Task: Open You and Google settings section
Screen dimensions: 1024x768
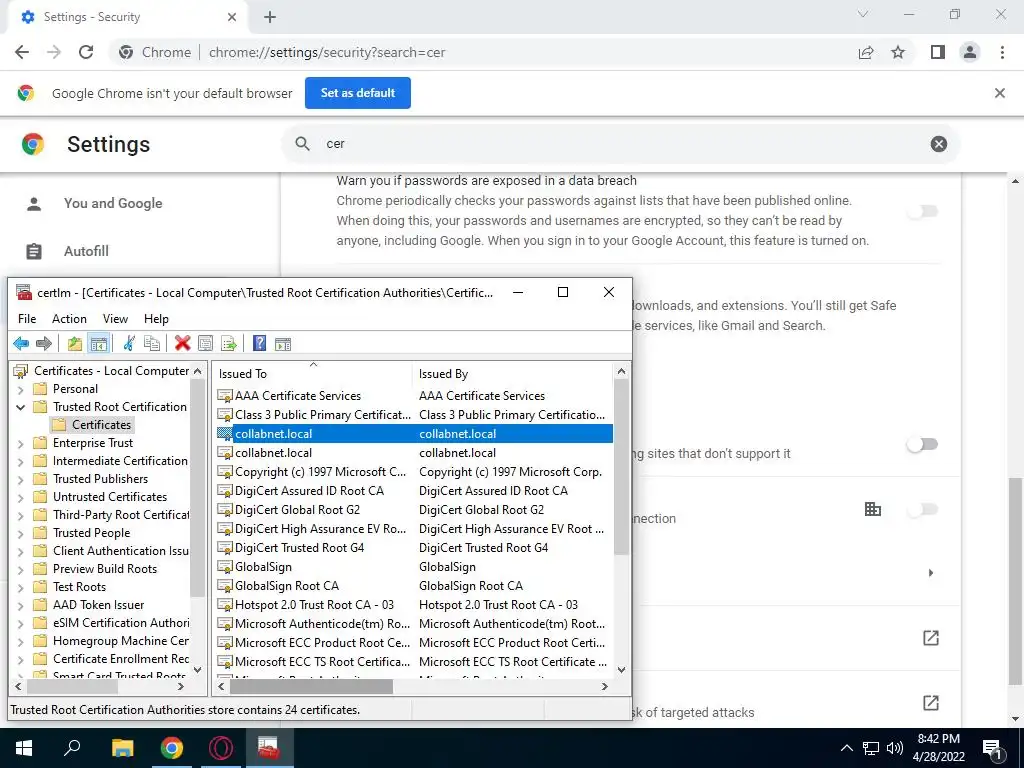Action: tap(113, 203)
